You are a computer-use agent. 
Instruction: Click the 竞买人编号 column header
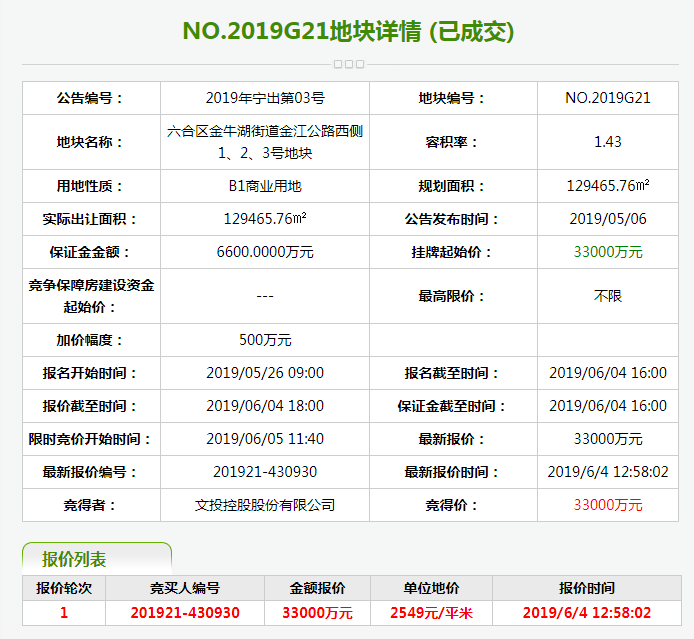point(185,588)
